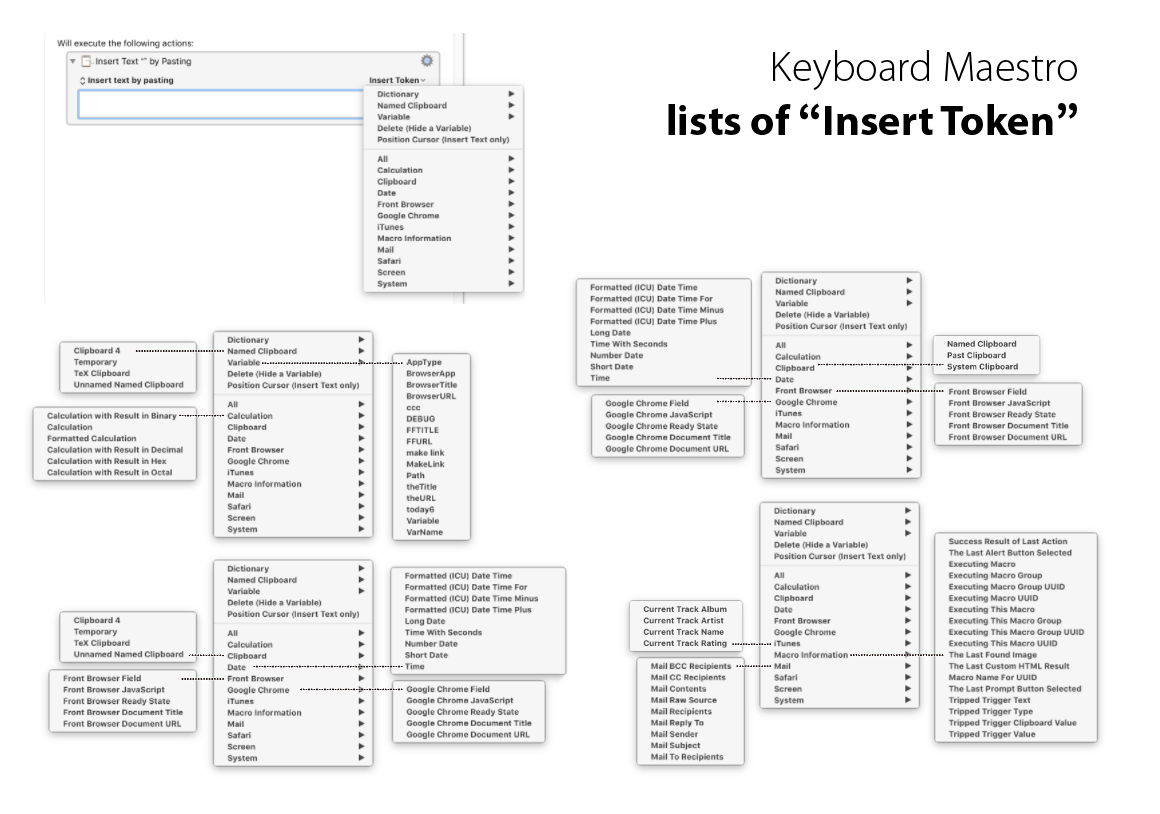
Task: Expand Safari in menu directly under Insert Token button
Action: (444, 261)
